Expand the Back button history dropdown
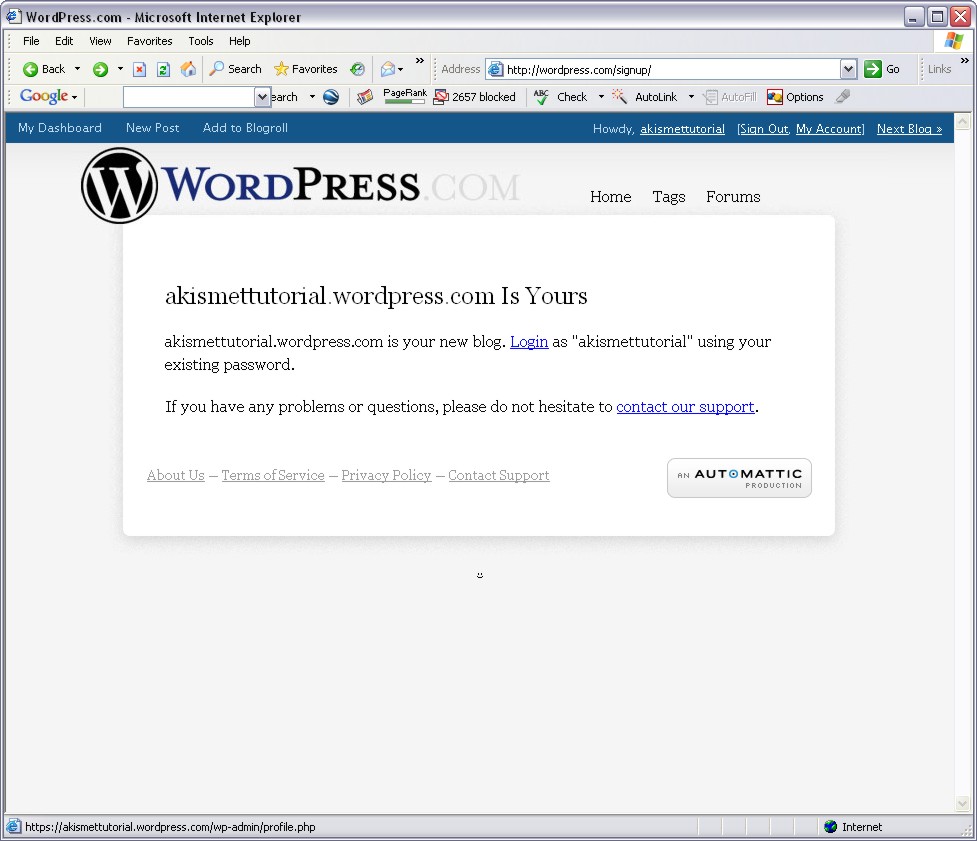 coord(77,69)
